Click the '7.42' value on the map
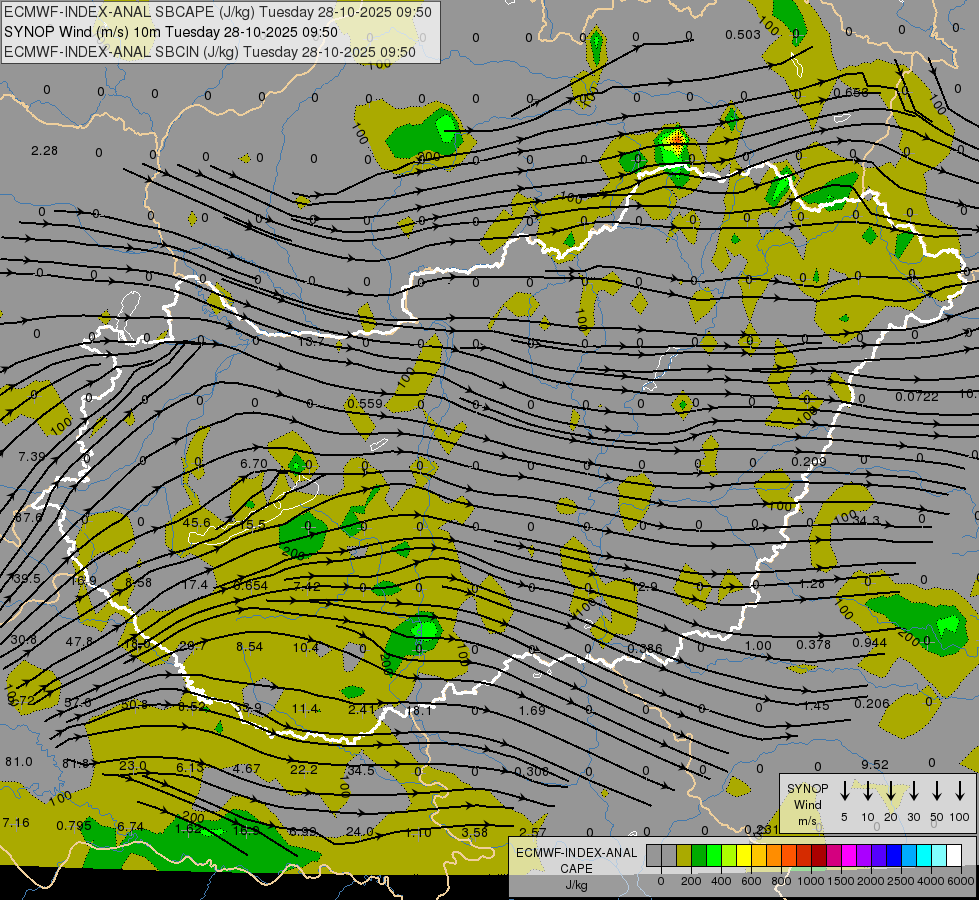979x900 pixels. coord(307,586)
